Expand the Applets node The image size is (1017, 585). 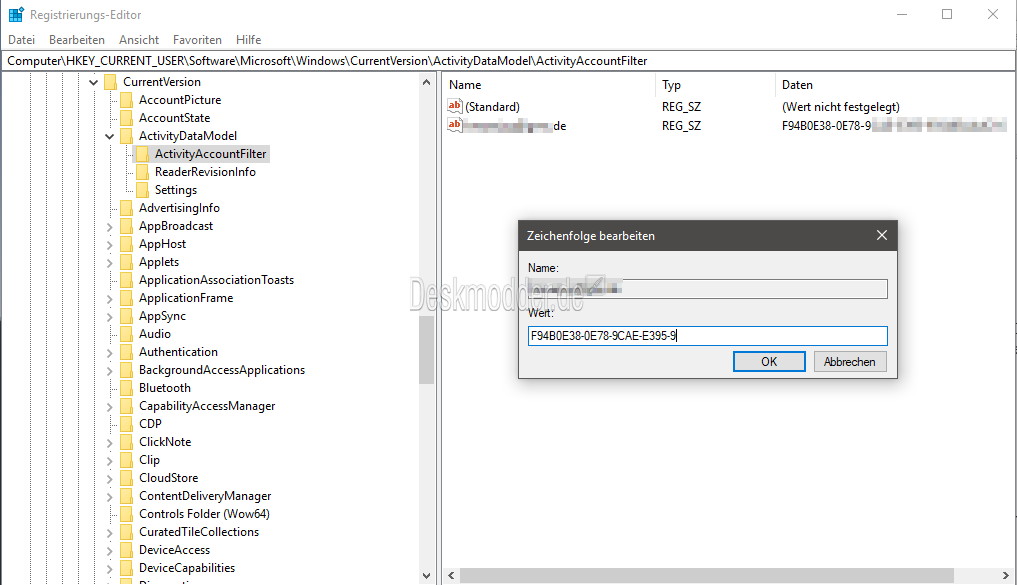pyautogui.click(x=110, y=263)
